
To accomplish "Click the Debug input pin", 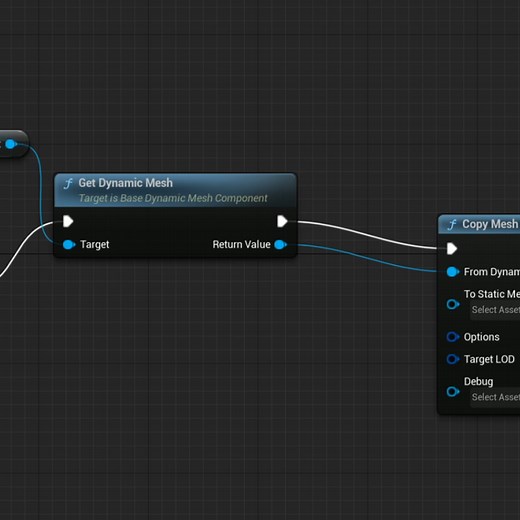I will pyautogui.click(x=453, y=391).
